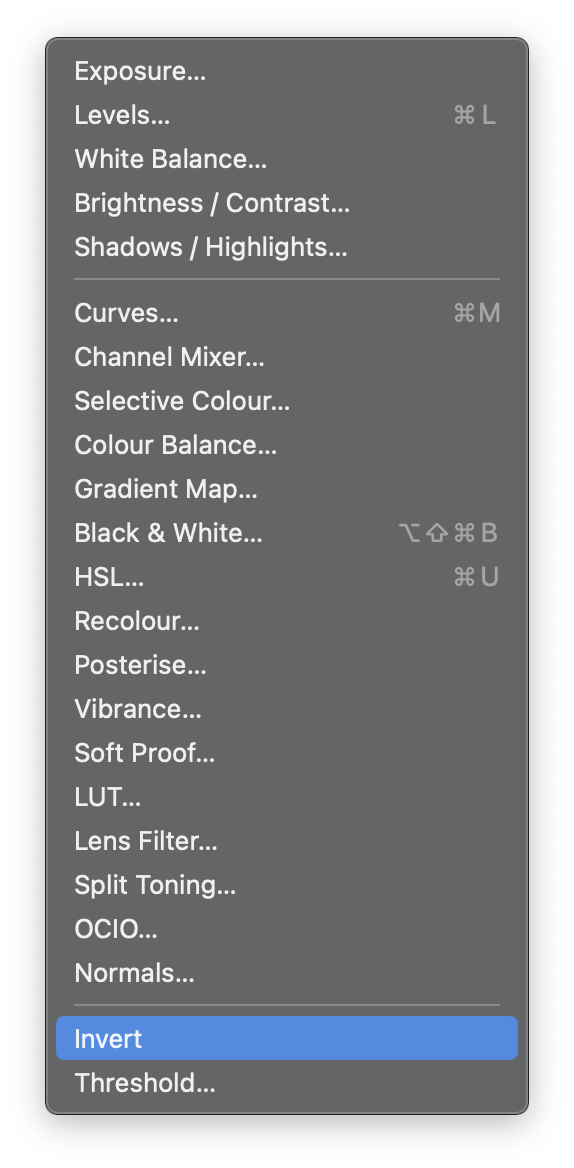This screenshot has height=1168, width=574.
Task: Open the Threshold adjustment
Action: 287,1082
